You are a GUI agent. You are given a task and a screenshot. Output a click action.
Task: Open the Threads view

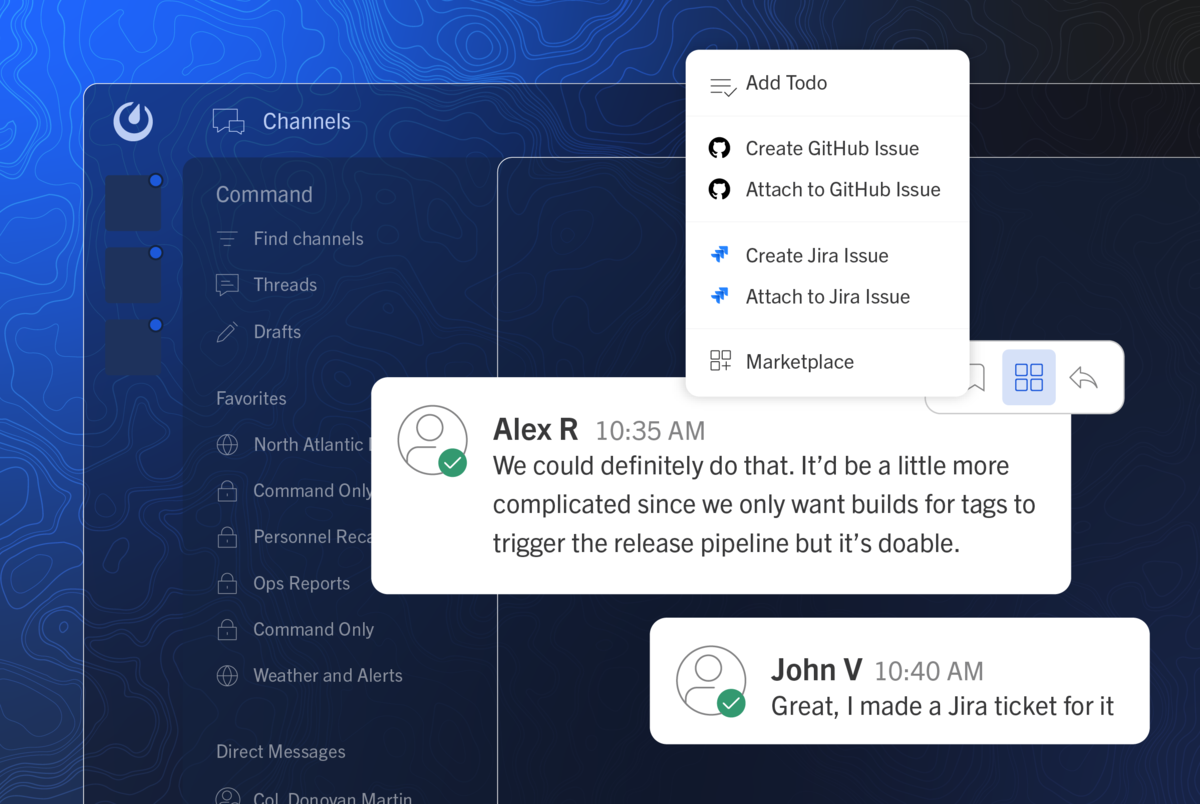(x=285, y=285)
